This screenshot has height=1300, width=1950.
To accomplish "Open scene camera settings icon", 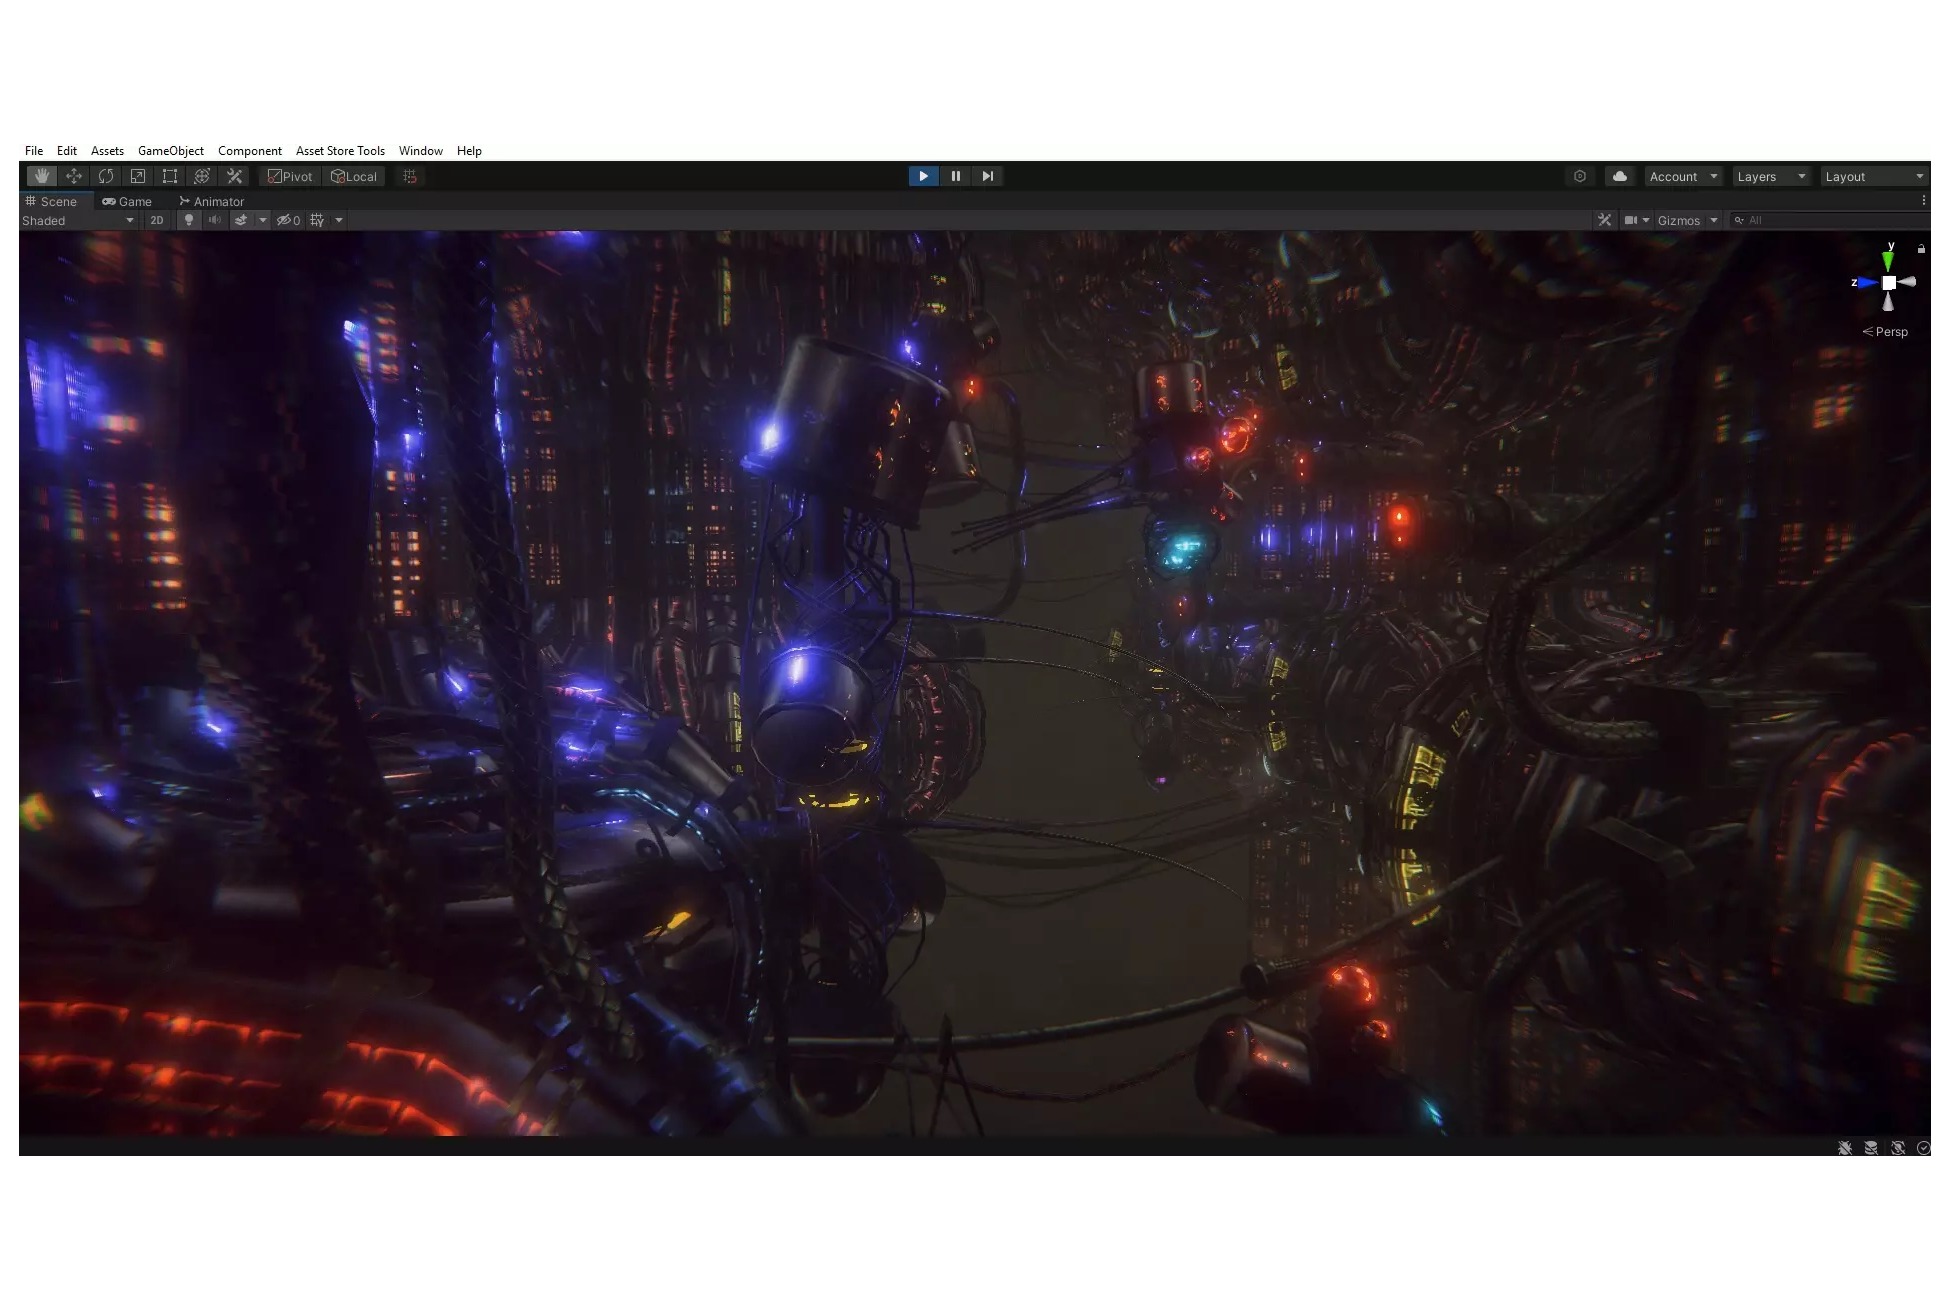I will coord(1631,220).
